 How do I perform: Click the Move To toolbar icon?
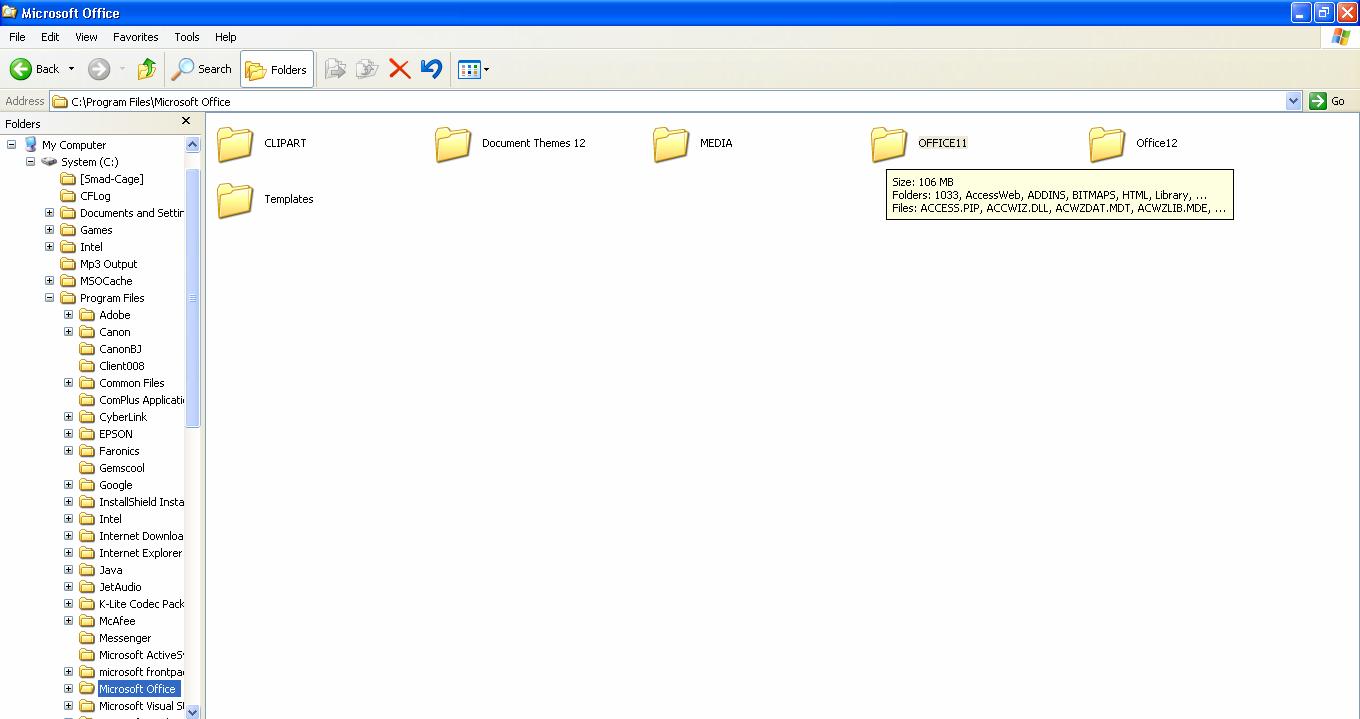point(335,69)
